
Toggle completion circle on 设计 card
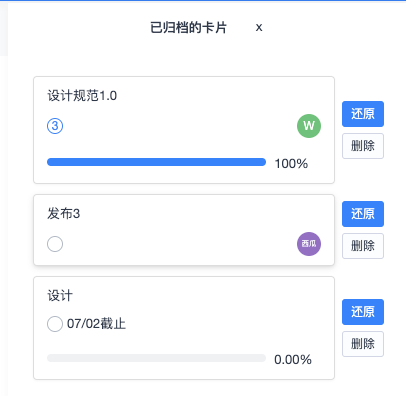click(x=55, y=324)
